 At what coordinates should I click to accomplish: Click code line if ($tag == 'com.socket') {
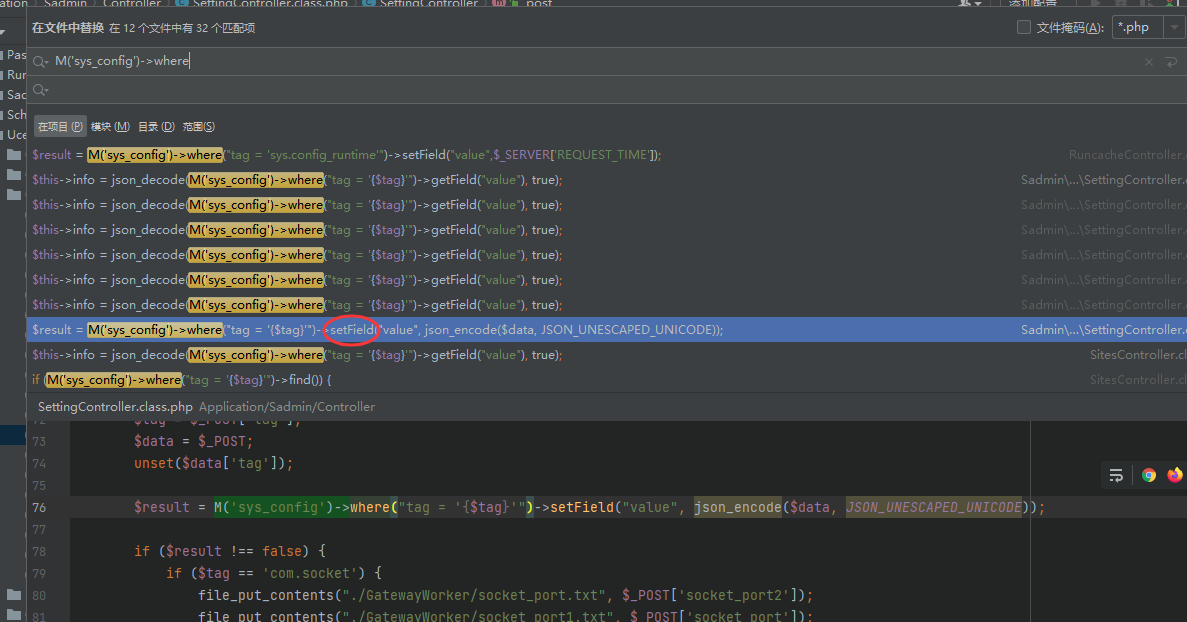point(274,573)
